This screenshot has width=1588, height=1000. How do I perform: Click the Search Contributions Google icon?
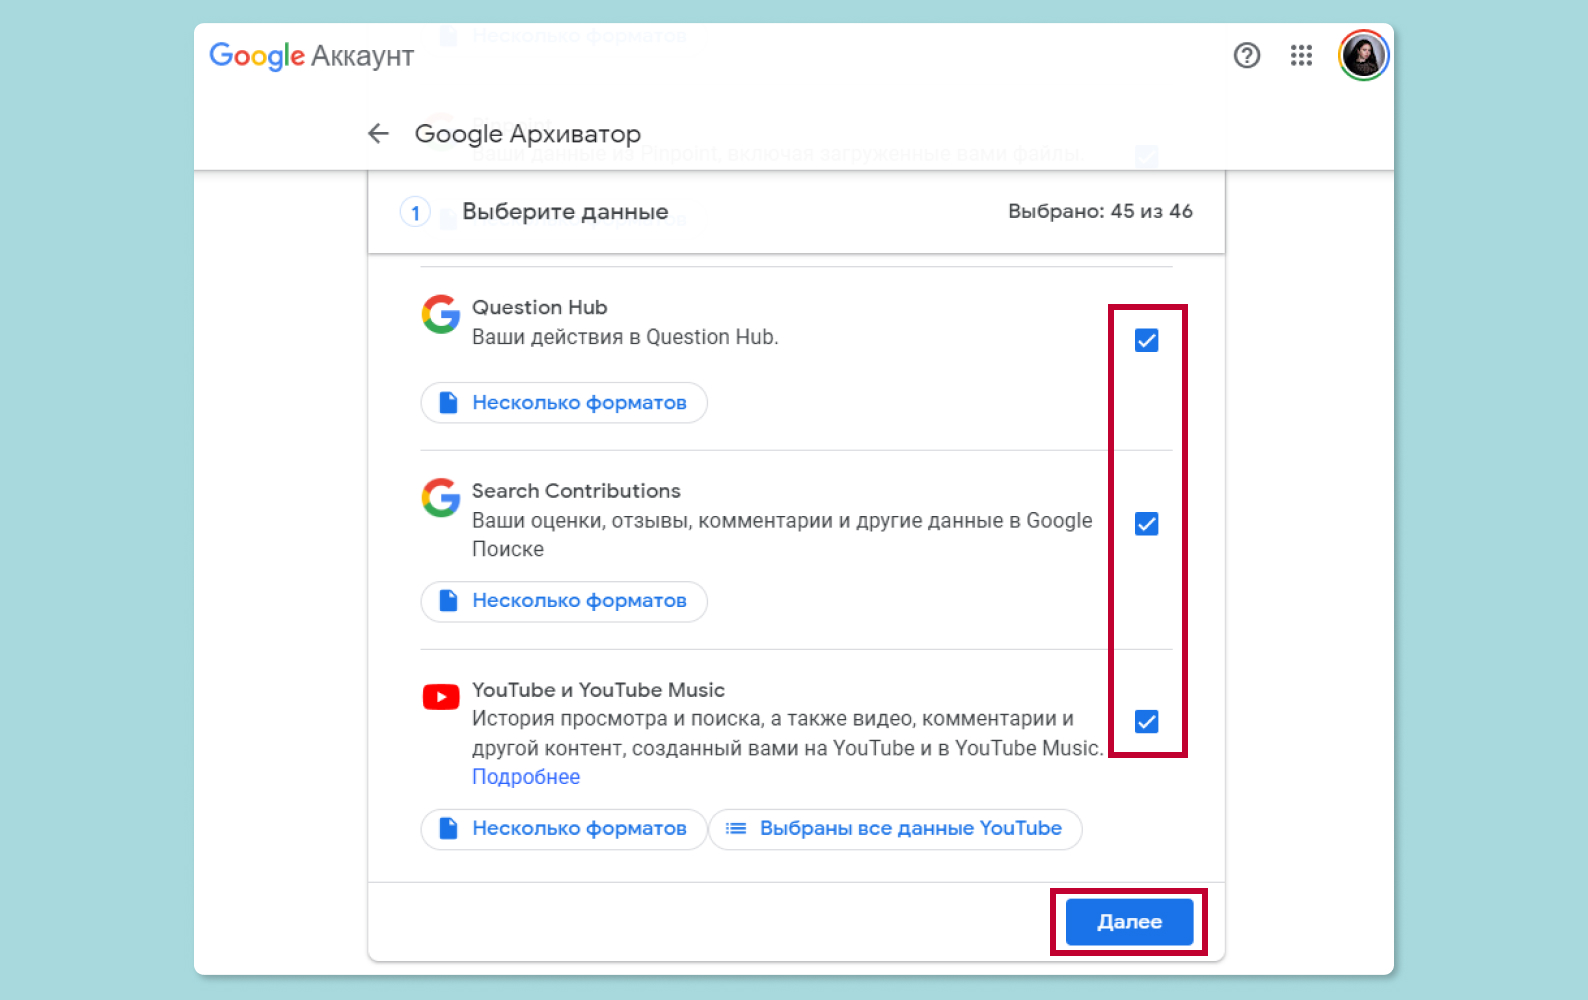point(441,497)
